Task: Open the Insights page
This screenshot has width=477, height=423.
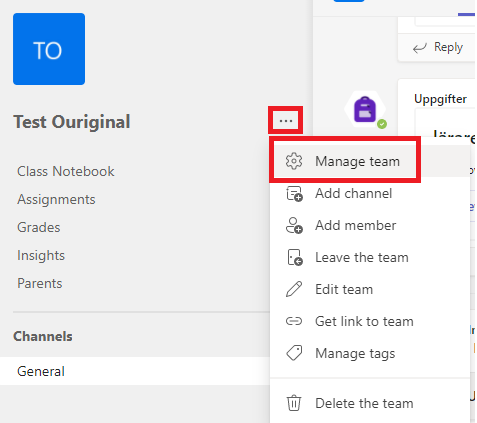Action: pos(41,256)
